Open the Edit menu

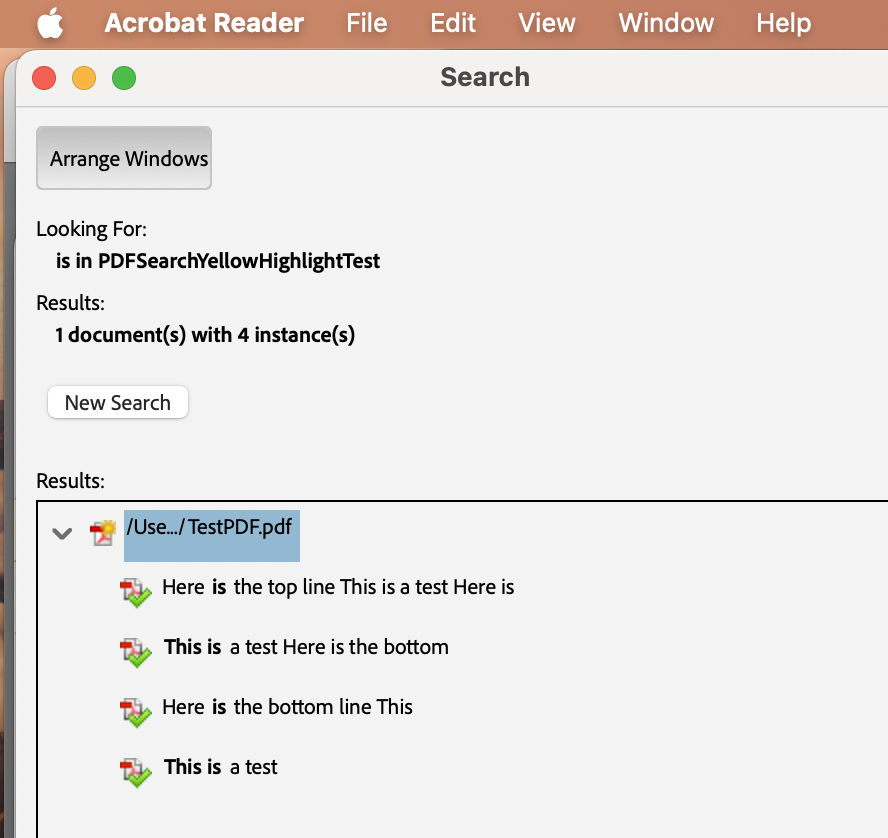pyautogui.click(x=452, y=23)
